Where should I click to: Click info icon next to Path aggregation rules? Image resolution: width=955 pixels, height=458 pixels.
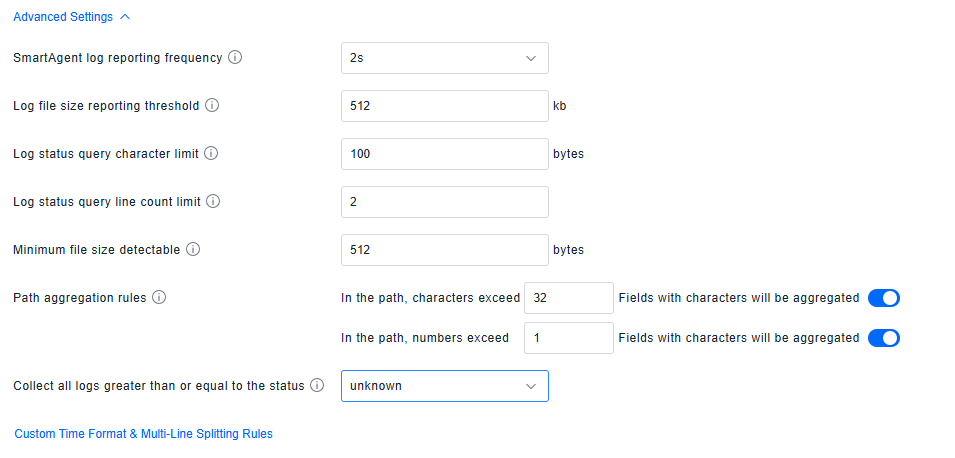click(x=159, y=298)
